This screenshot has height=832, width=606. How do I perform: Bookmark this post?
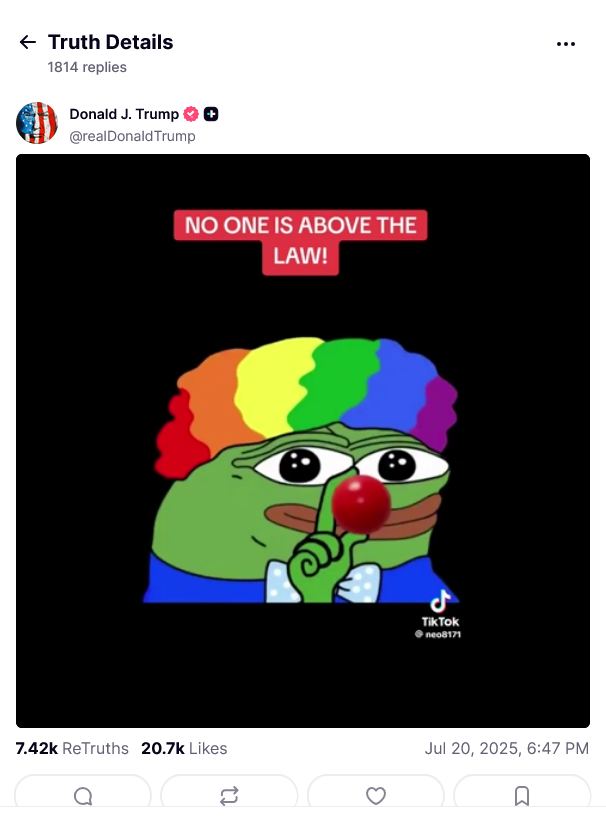[x=522, y=795]
